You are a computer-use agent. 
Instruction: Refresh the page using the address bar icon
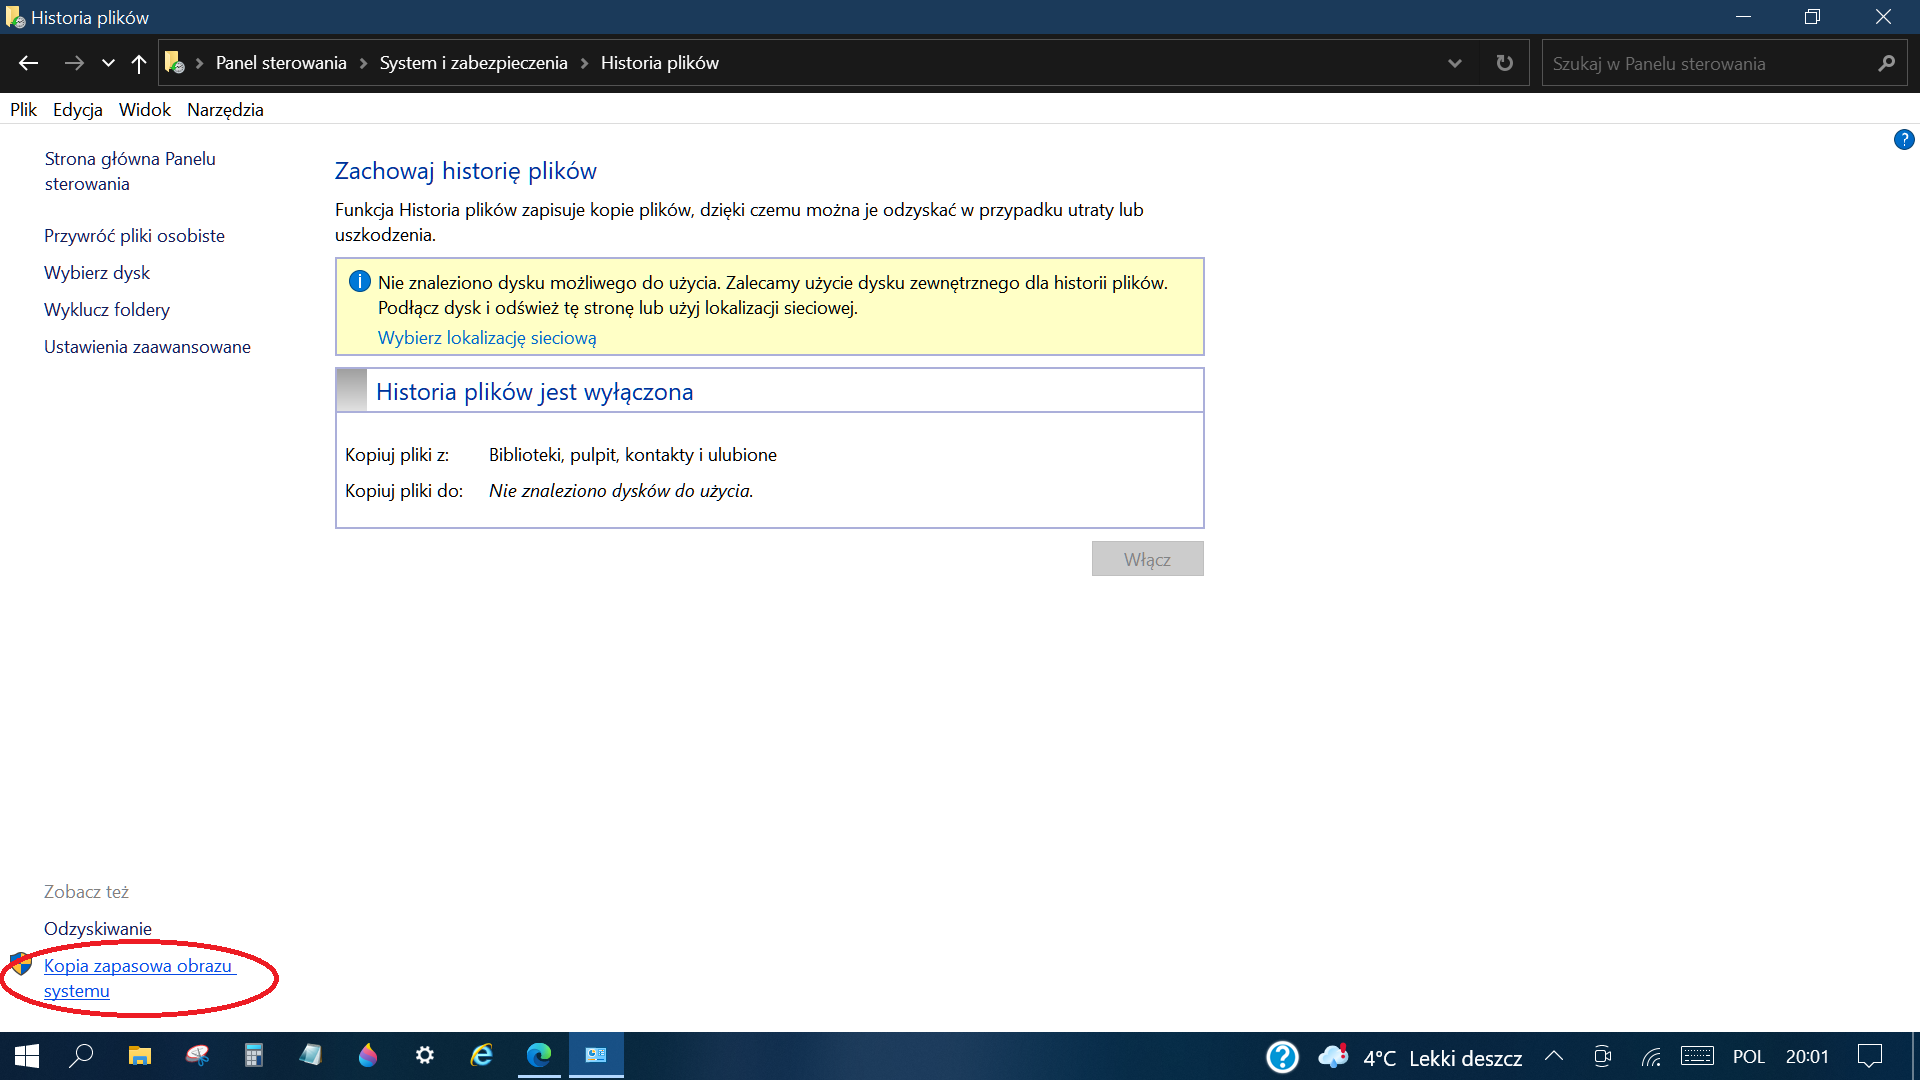[1503, 62]
